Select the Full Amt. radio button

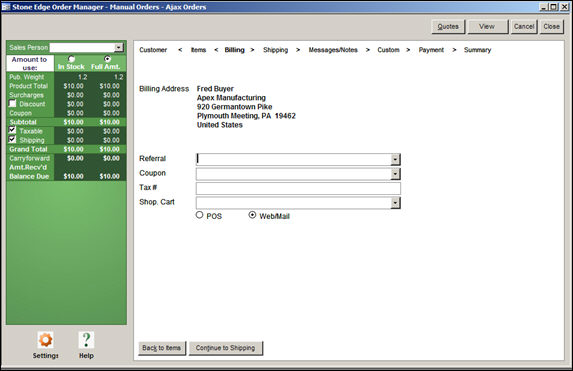107,58
